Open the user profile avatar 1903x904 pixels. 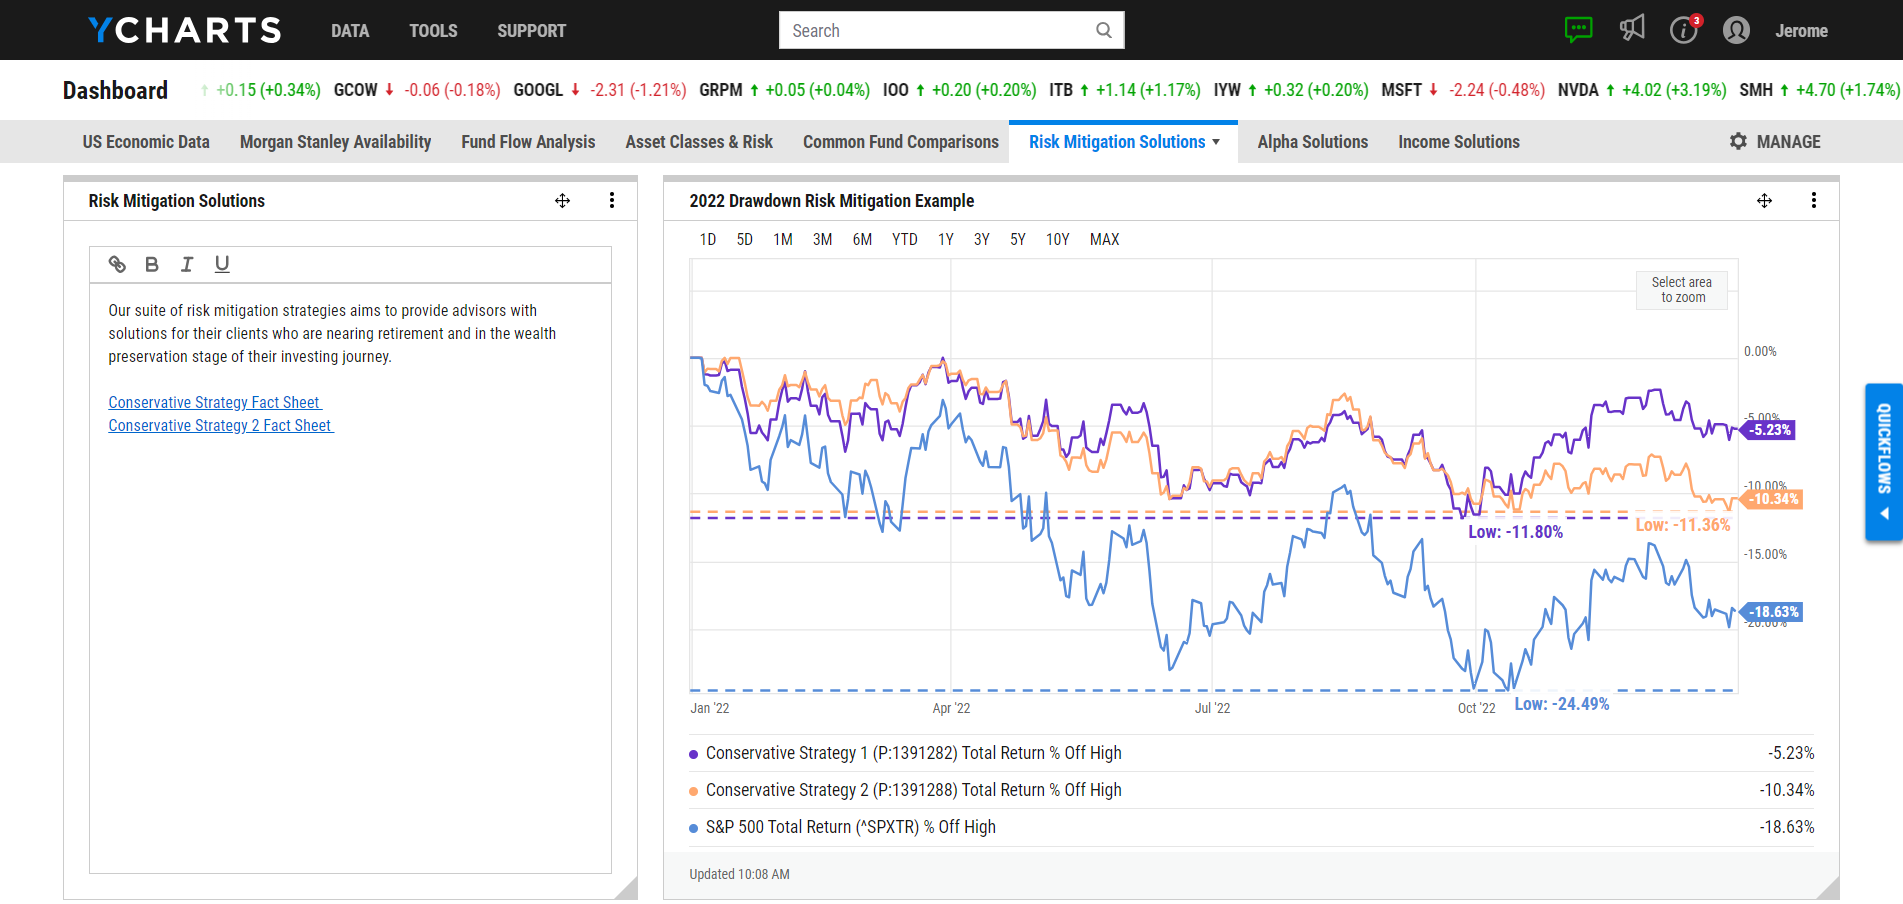click(x=1736, y=30)
